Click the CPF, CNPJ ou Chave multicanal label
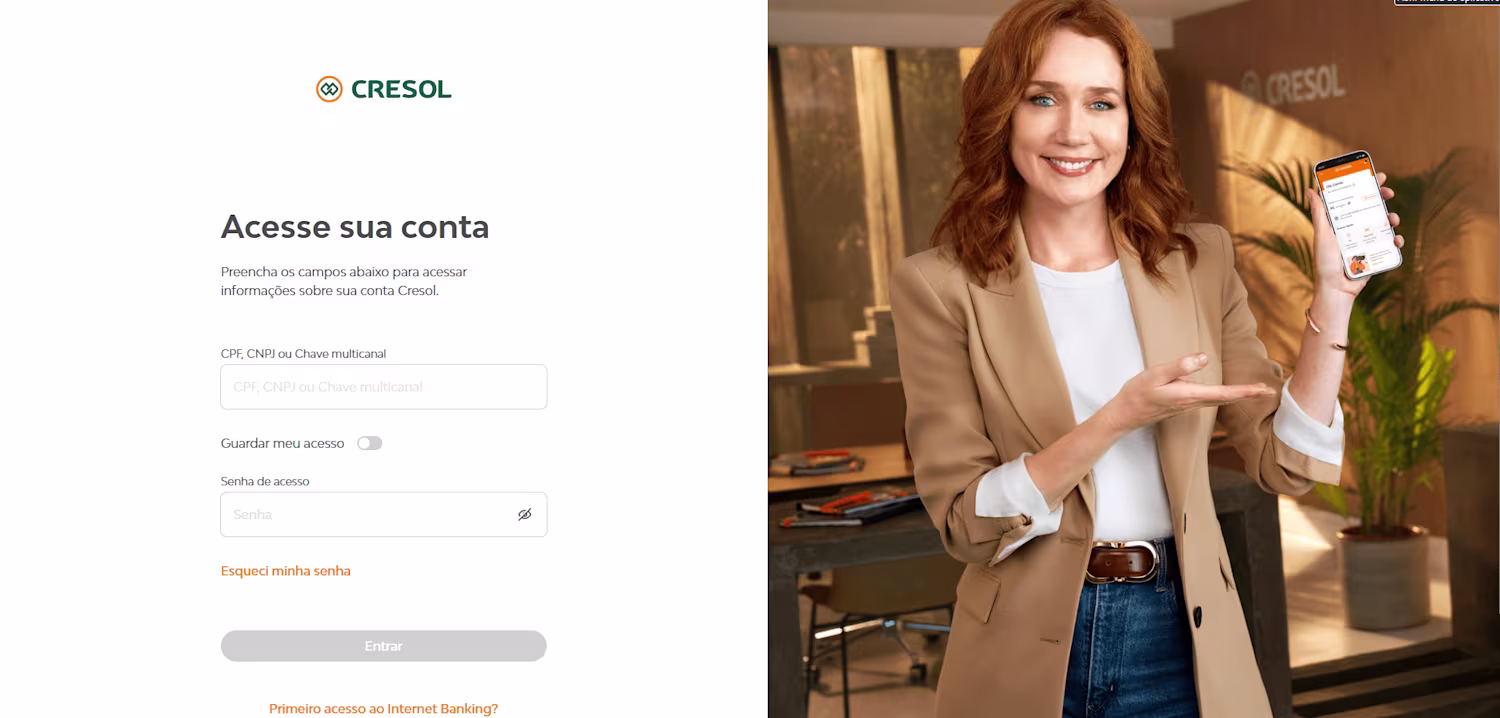Image resolution: width=1500 pixels, height=718 pixels. [303, 353]
